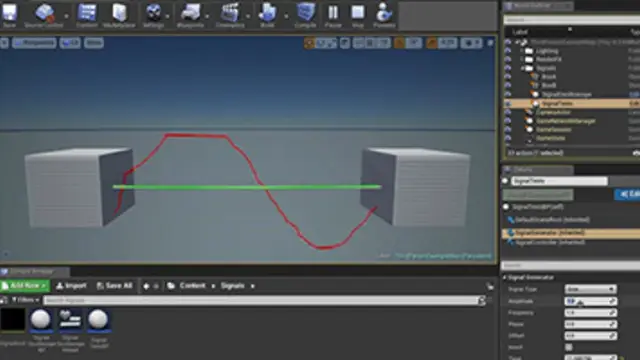The width and height of the screenshot is (640, 360).
Task: Collapse the Signal Generator section
Action: pyautogui.click(x=504, y=278)
